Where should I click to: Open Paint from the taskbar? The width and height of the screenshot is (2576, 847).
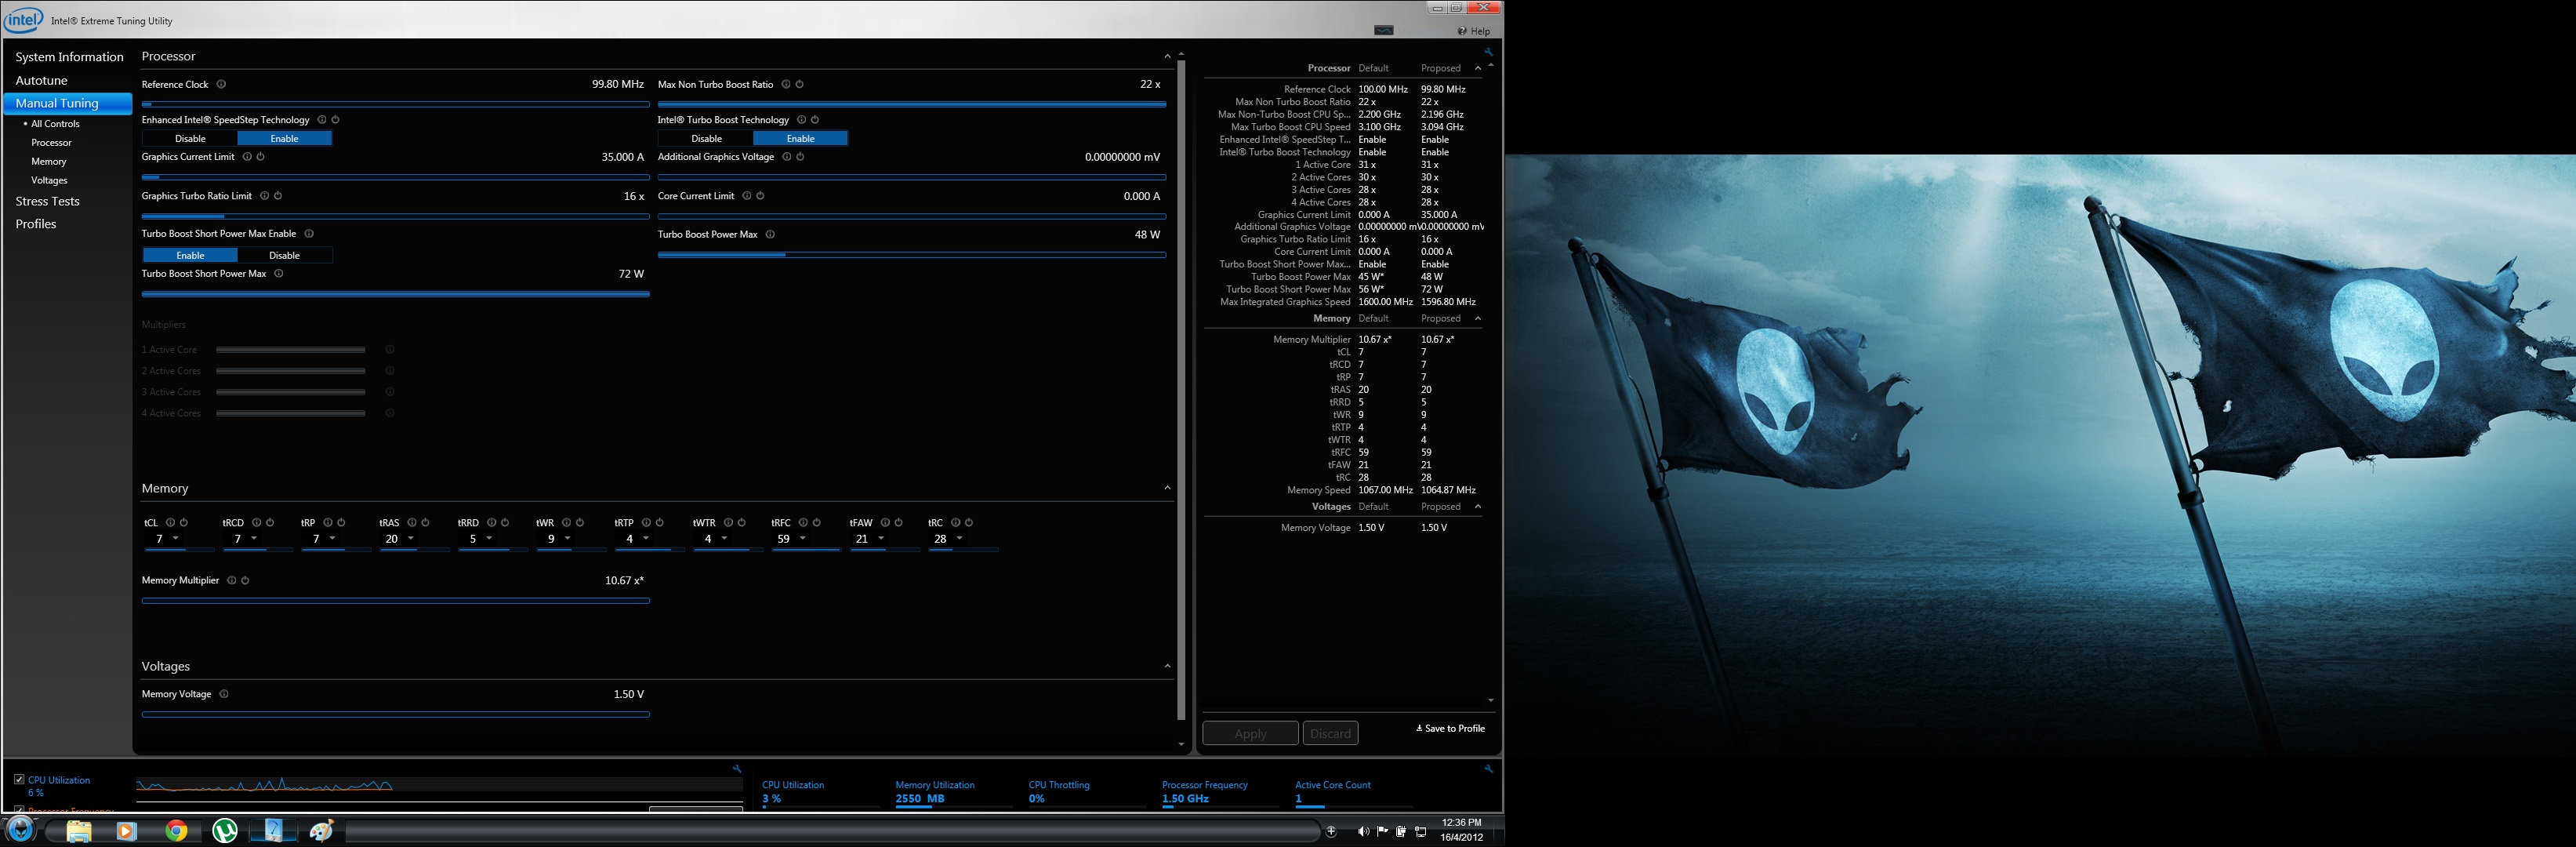pos(321,831)
